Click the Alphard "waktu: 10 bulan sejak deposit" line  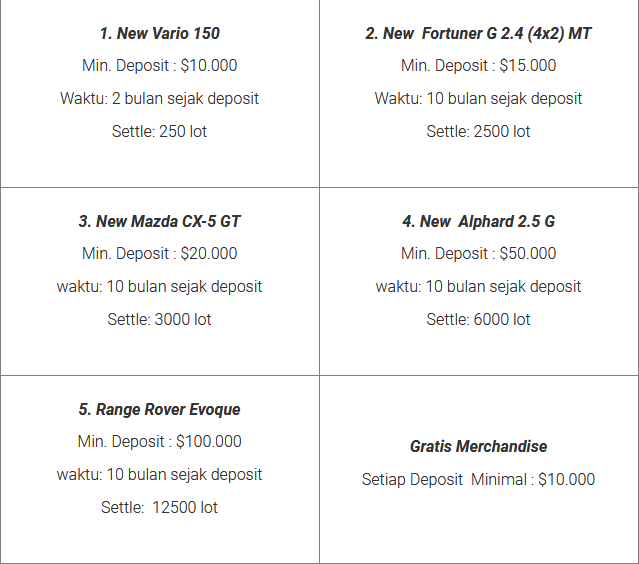[478, 286]
